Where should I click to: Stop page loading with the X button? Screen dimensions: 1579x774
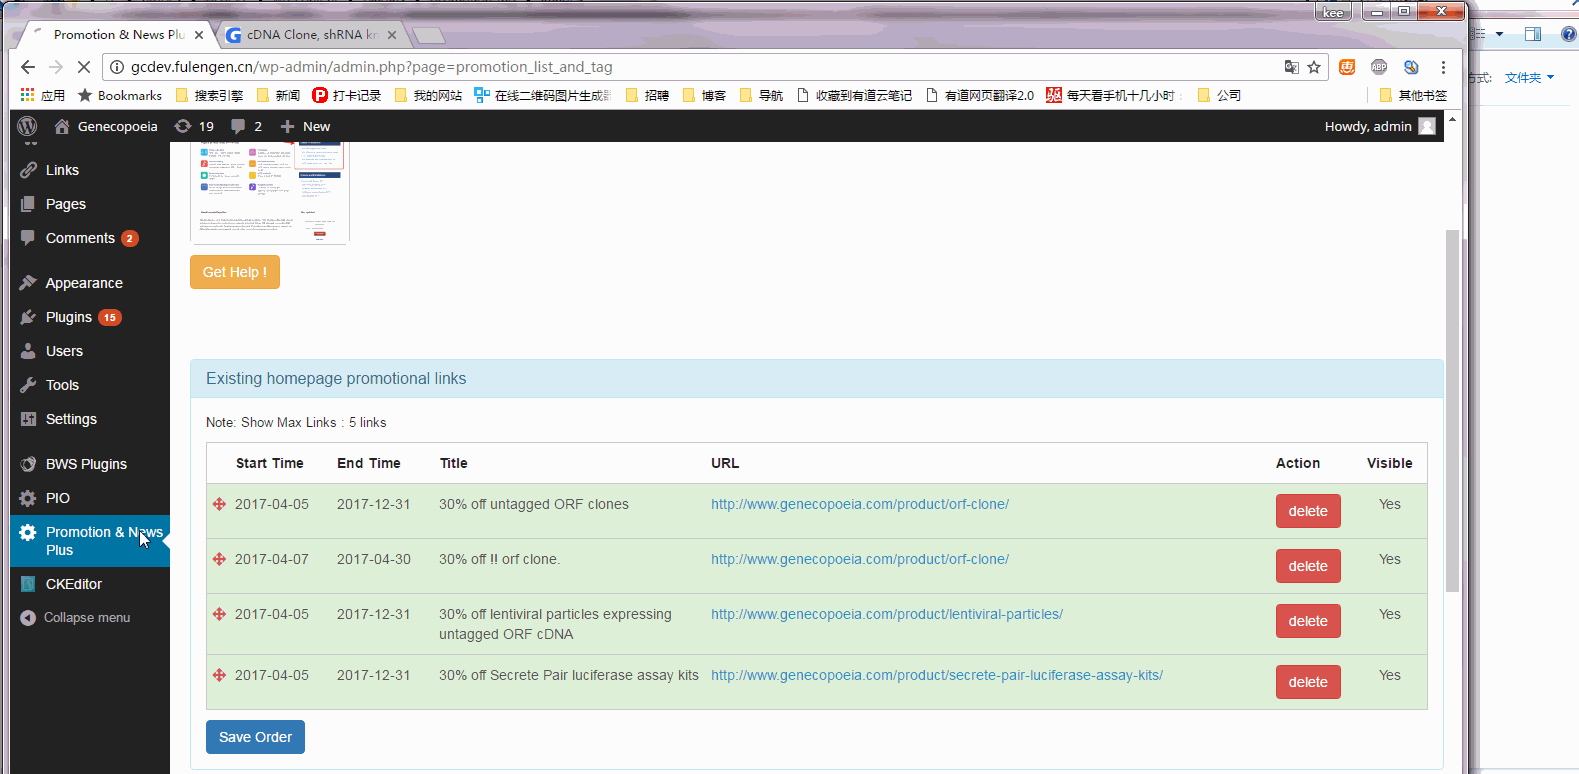84,67
